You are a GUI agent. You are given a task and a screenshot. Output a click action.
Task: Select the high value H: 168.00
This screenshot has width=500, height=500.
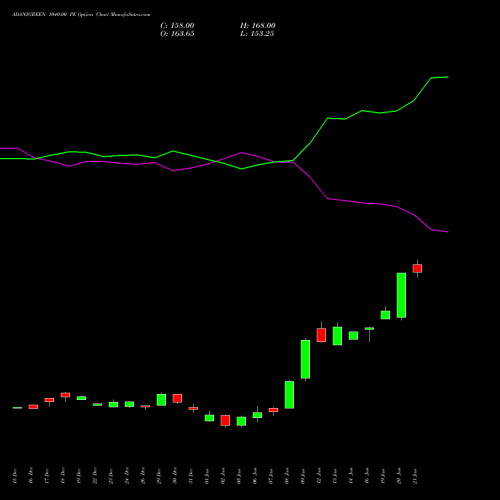tap(258, 26)
